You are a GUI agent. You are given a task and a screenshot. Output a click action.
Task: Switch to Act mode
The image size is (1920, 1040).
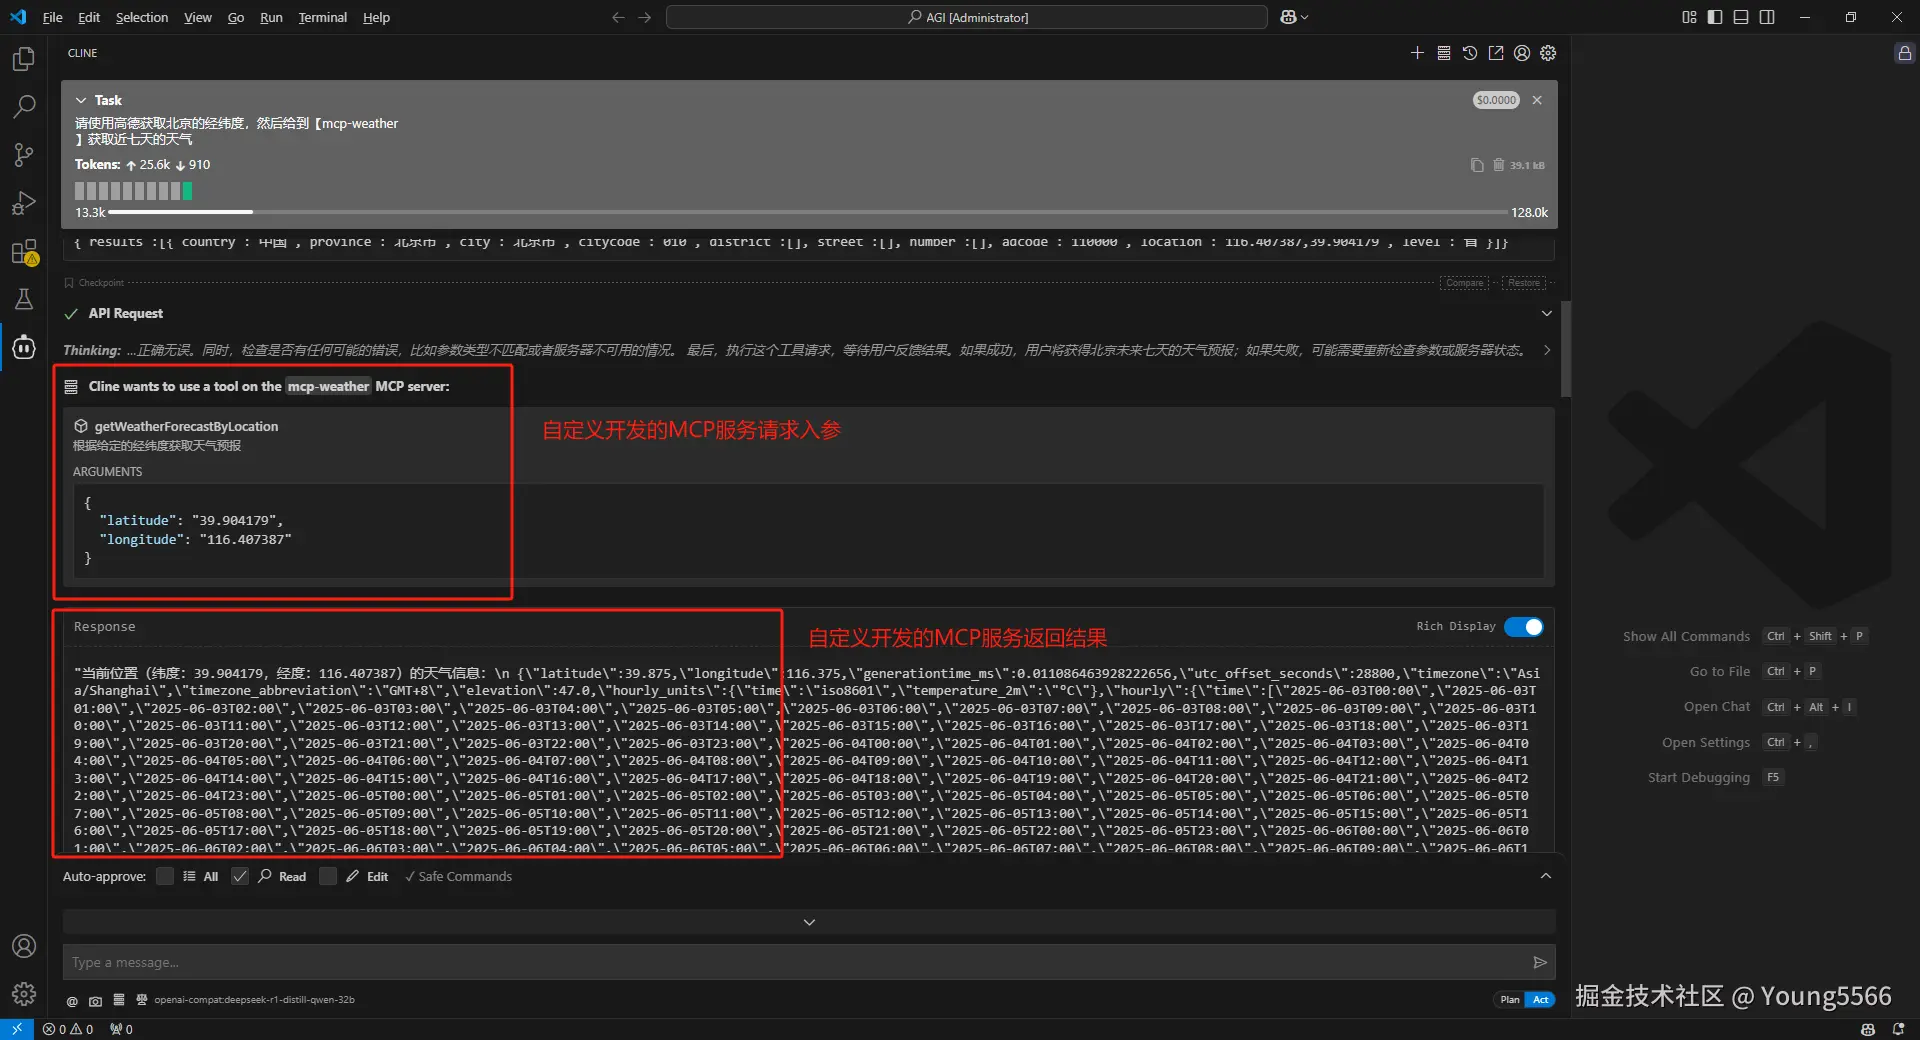(x=1541, y=1000)
